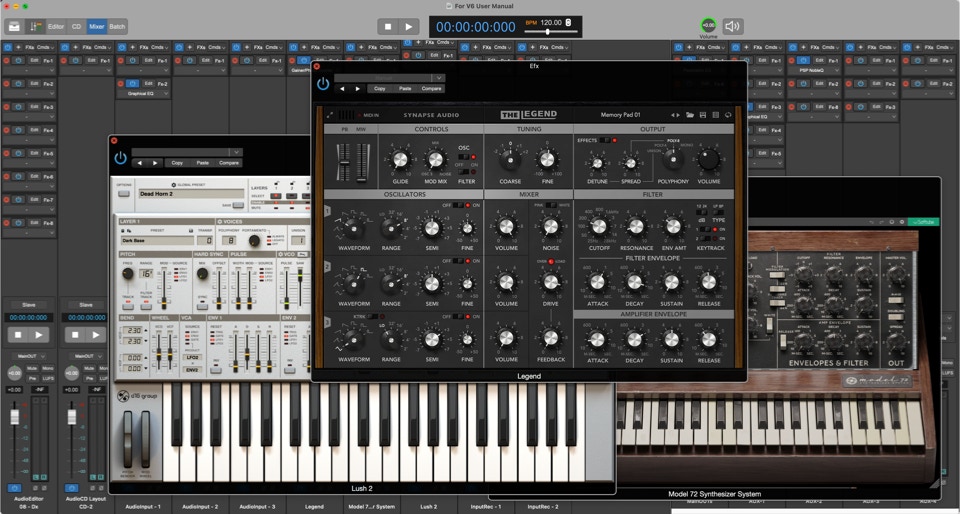Click next preset arrow in Efx window
This screenshot has width=960, height=514.
(x=357, y=88)
